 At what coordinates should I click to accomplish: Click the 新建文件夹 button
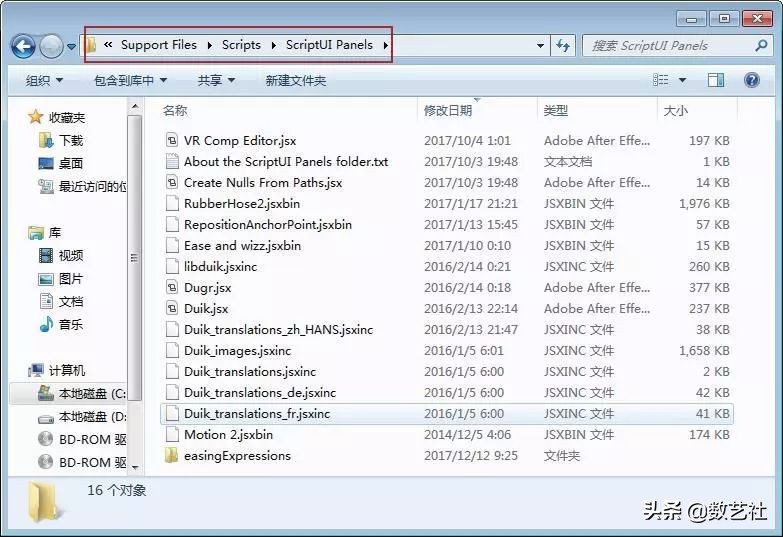pyautogui.click(x=295, y=80)
